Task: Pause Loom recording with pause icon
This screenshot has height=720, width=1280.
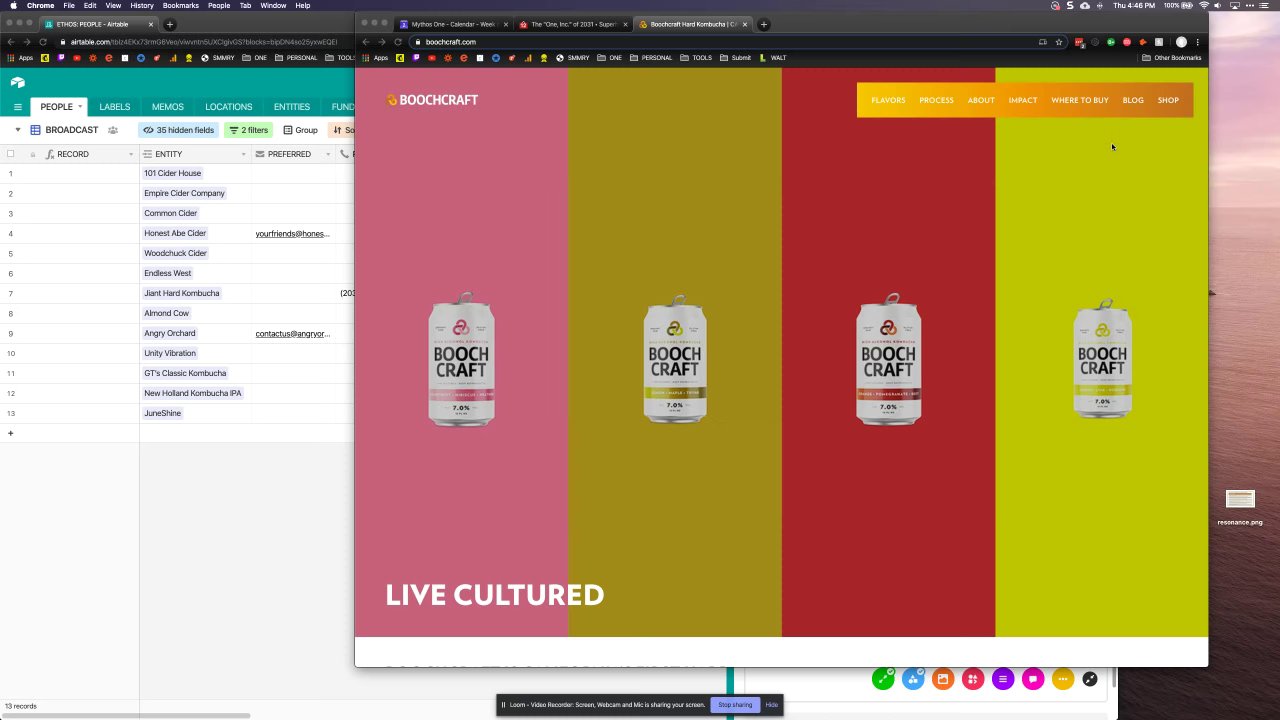Action: click(x=503, y=705)
